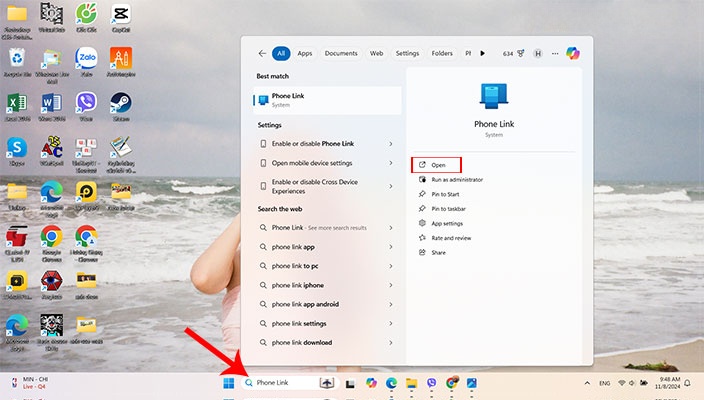
Task: Open the three-dot more options menu
Action: [x=555, y=53]
